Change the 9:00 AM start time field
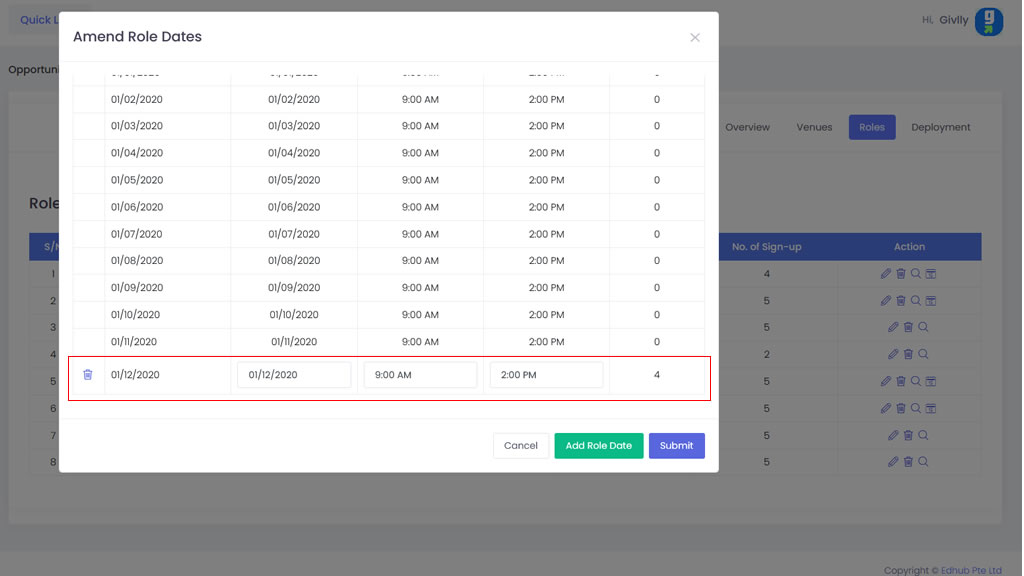This screenshot has height=576, width=1024. pyautogui.click(x=420, y=375)
